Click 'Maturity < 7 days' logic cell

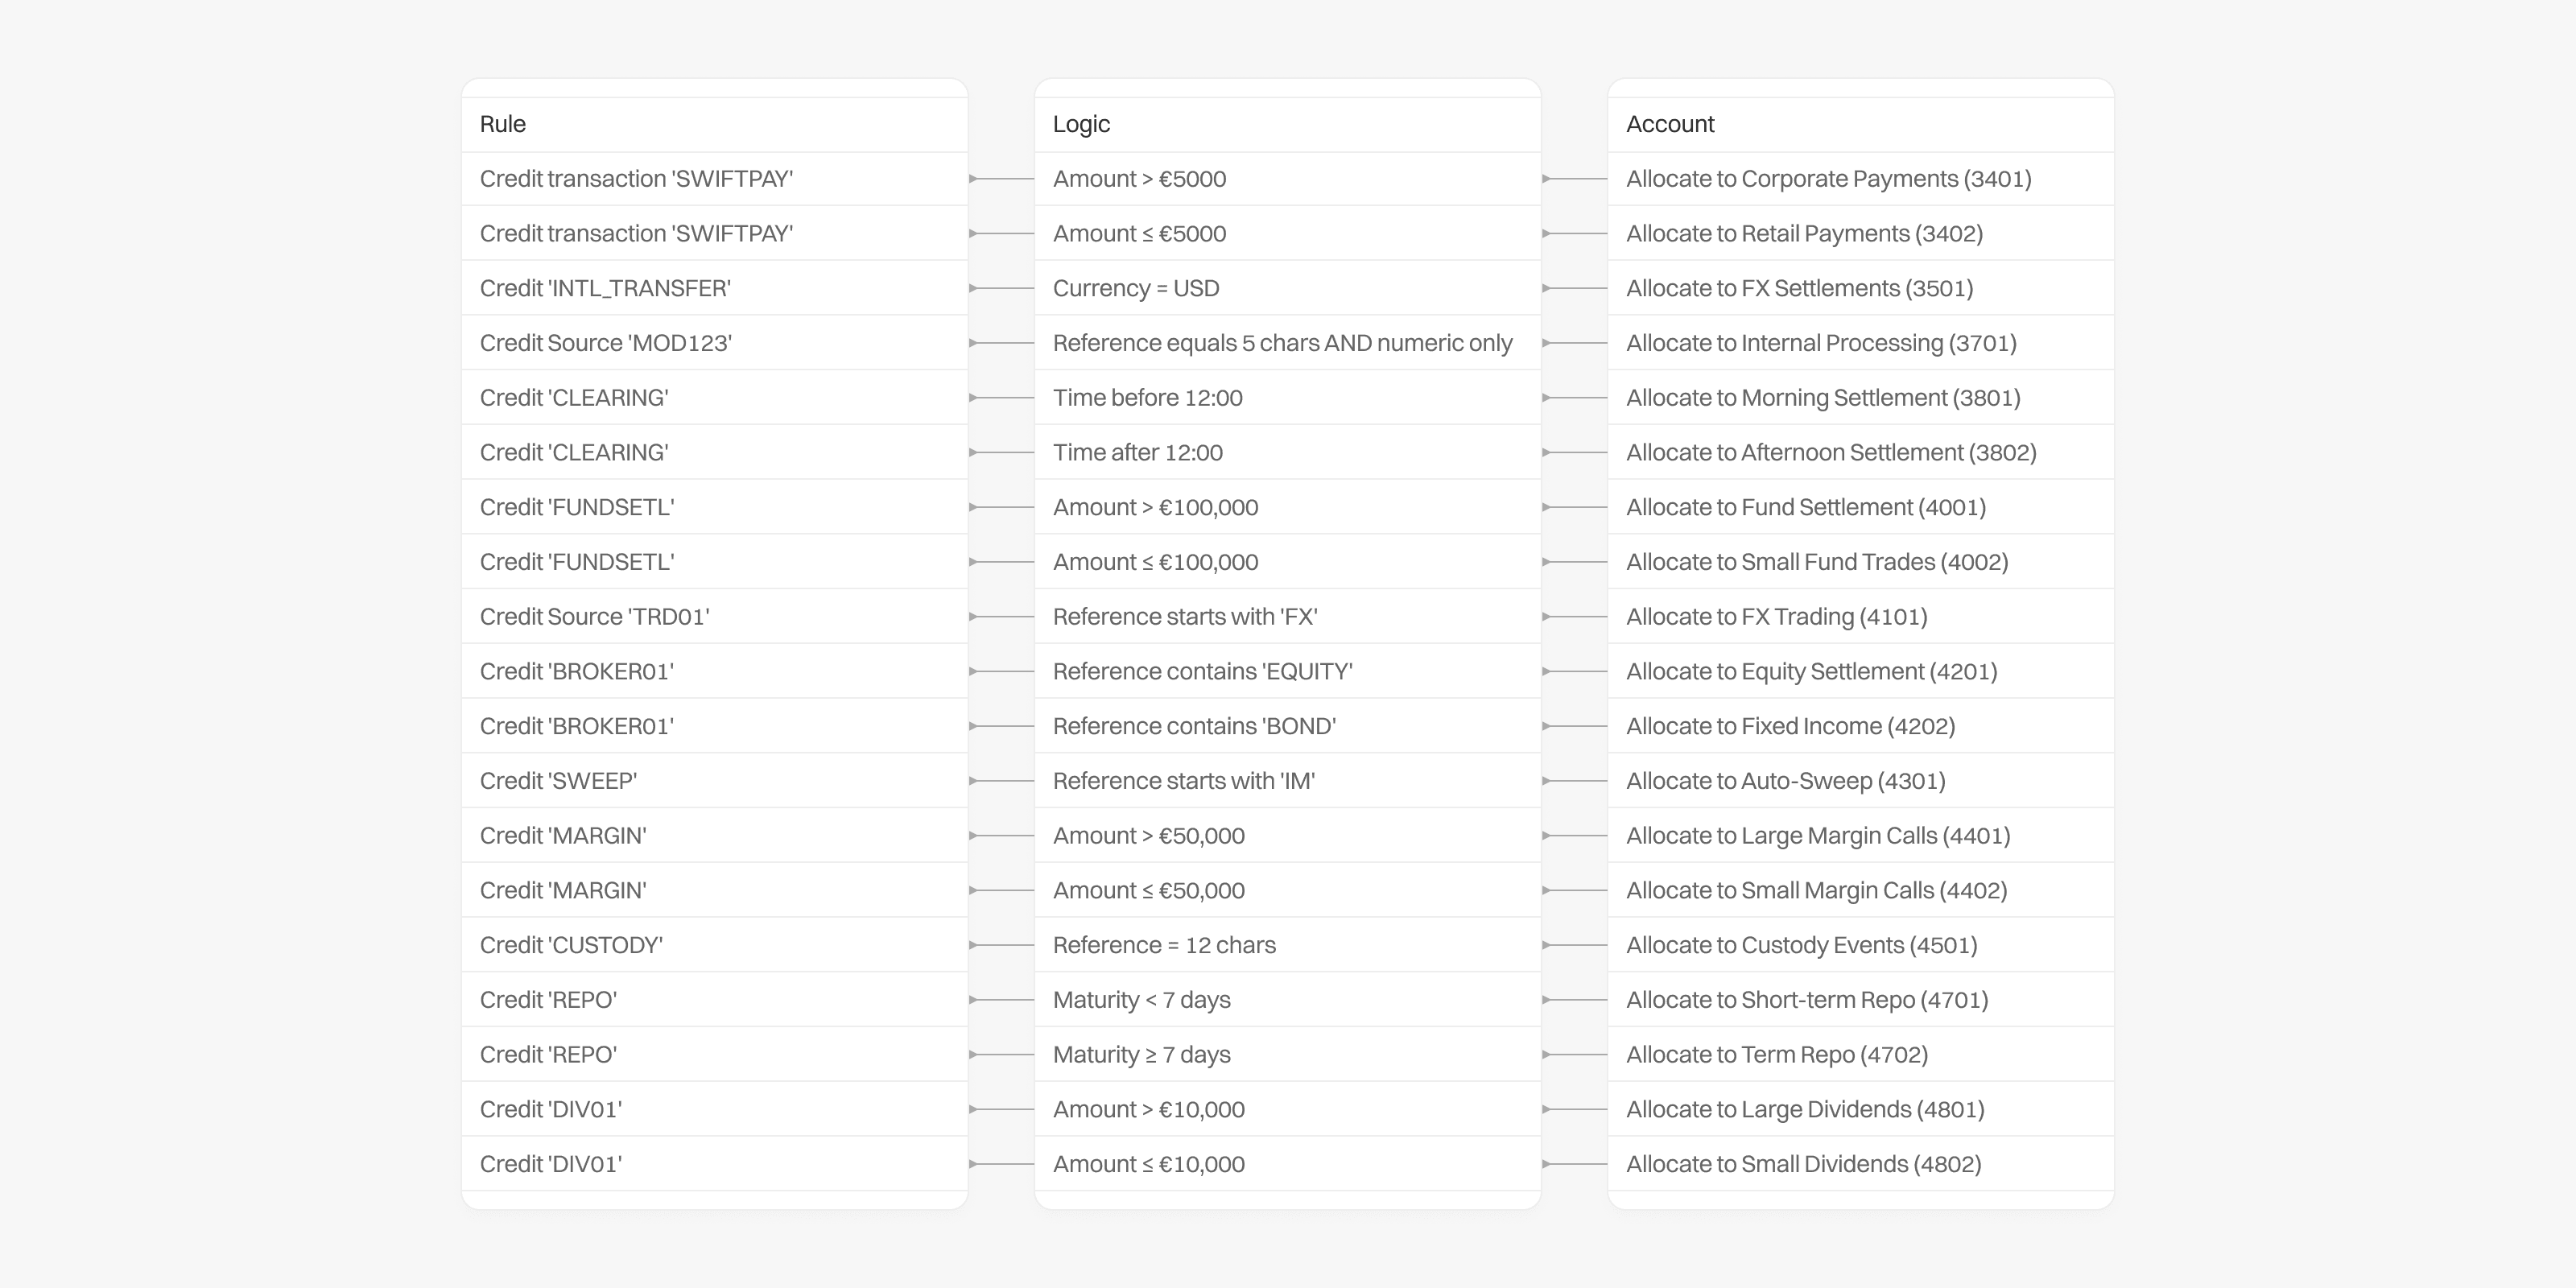[1141, 1000]
